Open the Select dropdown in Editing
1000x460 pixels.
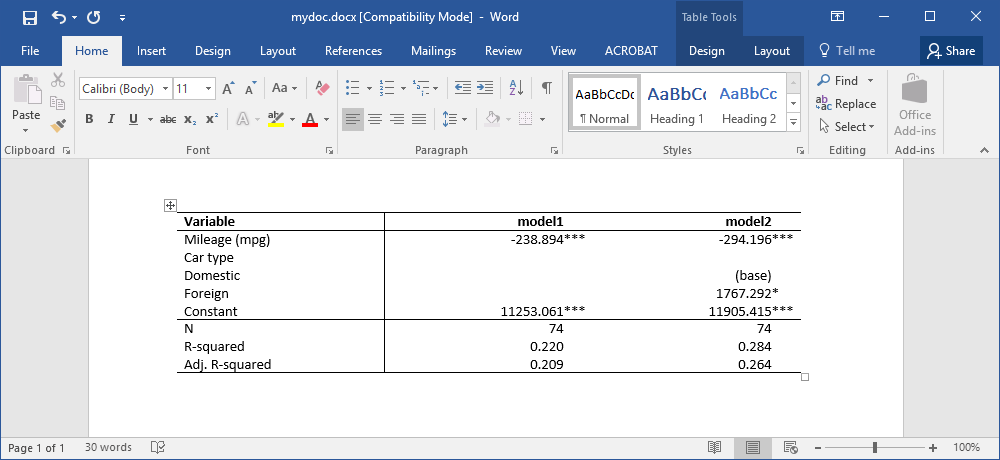846,126
